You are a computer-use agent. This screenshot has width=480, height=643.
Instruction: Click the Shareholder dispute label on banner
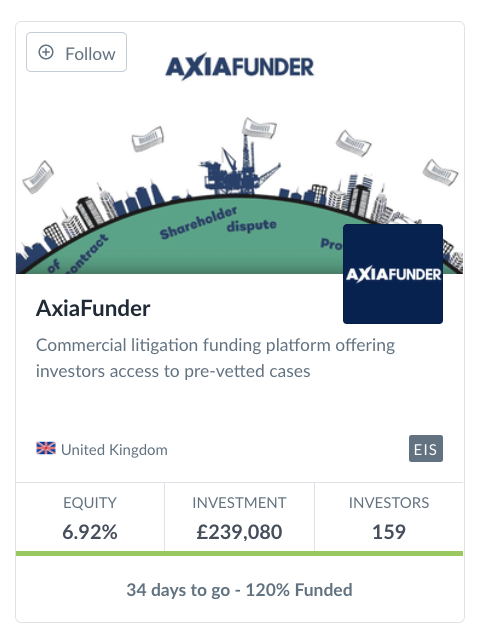point(218,223)
